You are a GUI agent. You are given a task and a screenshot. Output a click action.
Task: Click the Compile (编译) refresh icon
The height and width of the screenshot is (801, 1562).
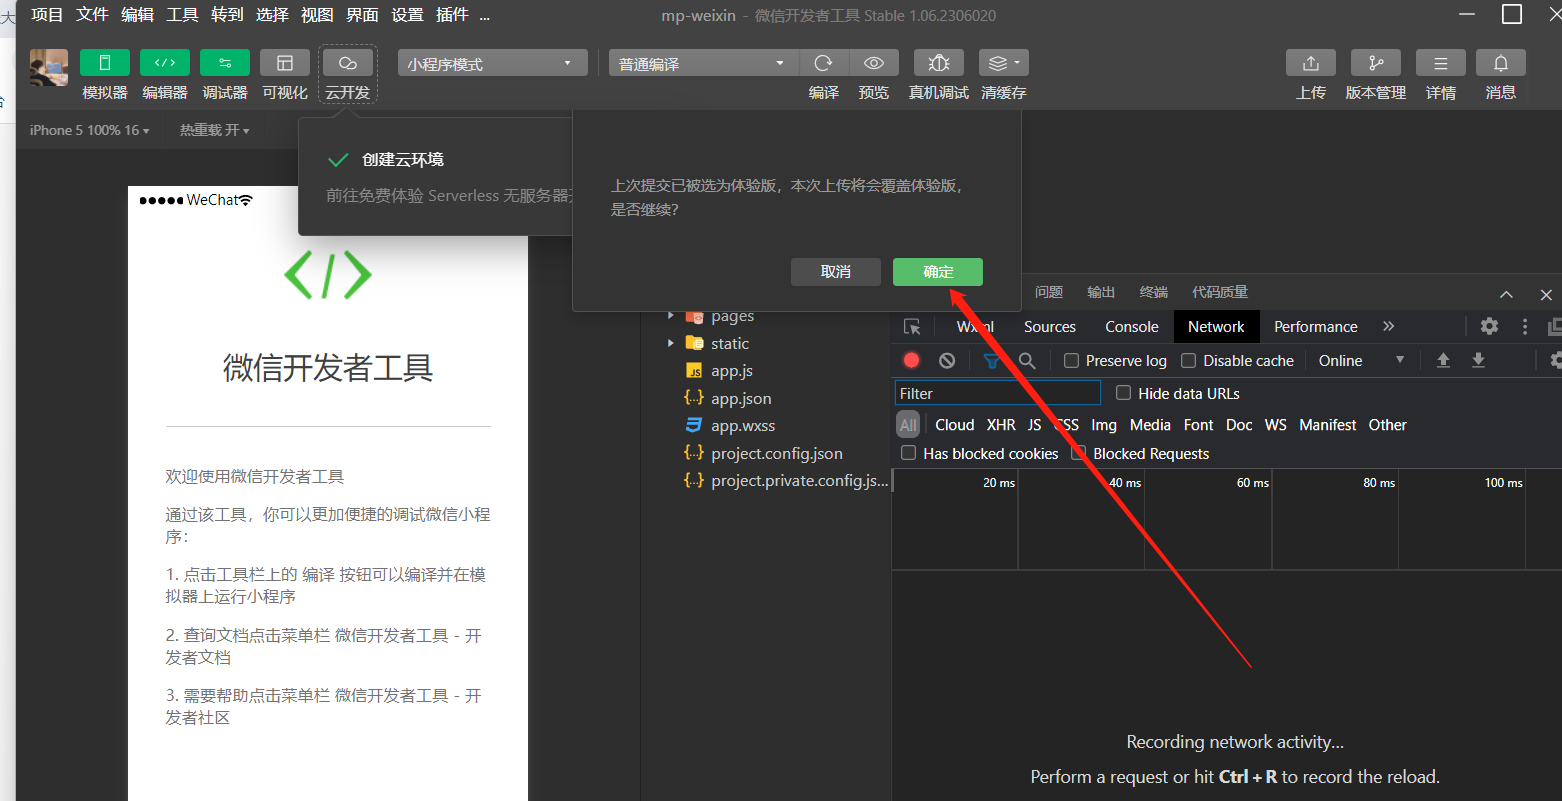tap(823, 63)
